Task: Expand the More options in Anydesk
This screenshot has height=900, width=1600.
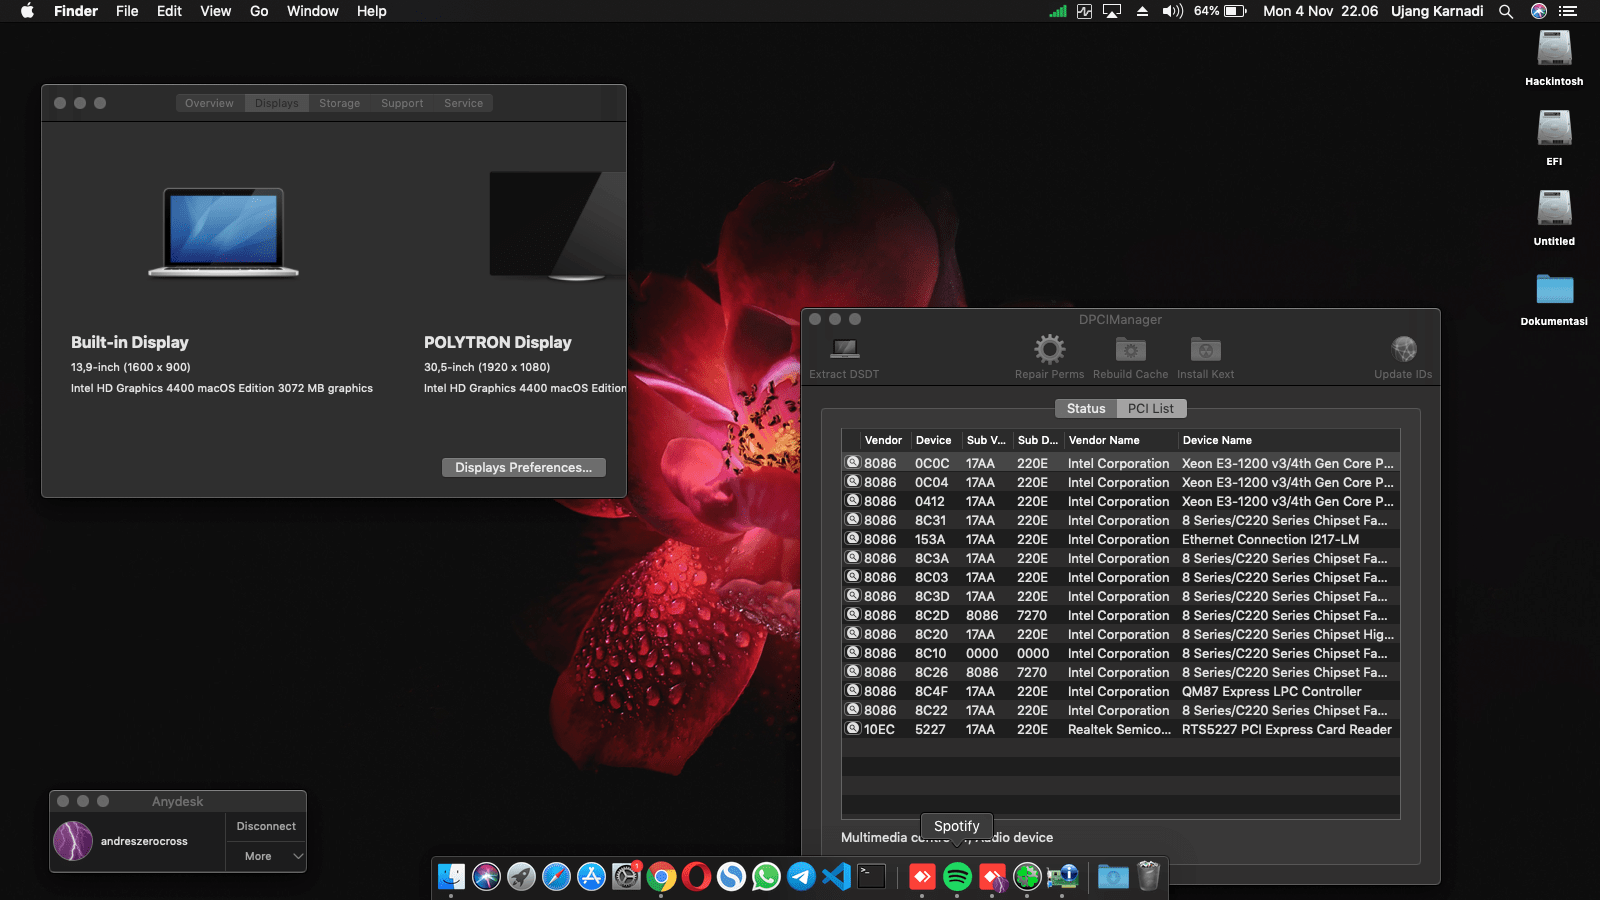Action: pos(265,856)
